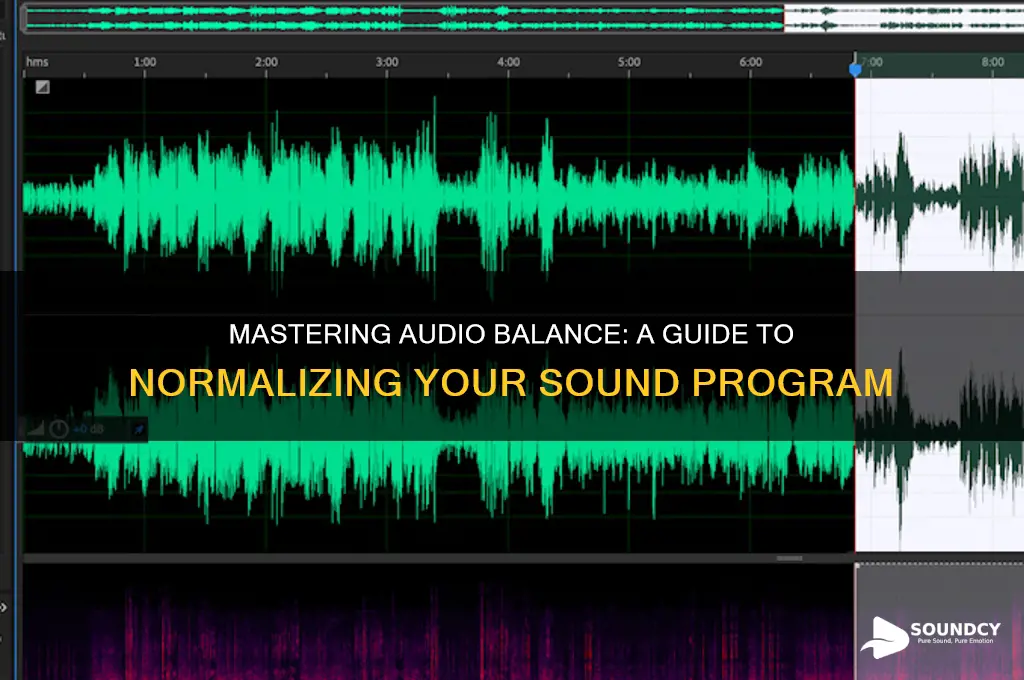The height and width of the screenshot is (680, 1024).
Task: Click the small square icon atop the waveform
Action: [42, 87]
